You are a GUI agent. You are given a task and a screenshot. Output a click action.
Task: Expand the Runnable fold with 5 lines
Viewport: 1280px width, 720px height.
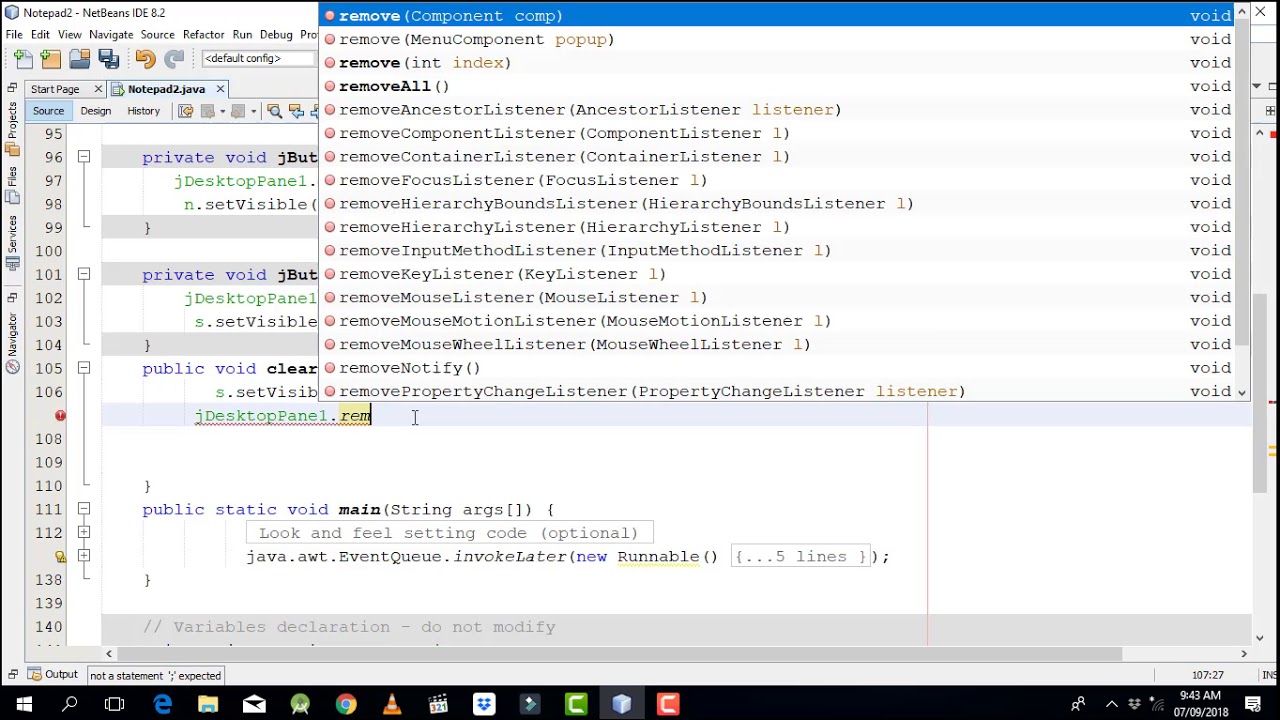(x=84, y=556)
